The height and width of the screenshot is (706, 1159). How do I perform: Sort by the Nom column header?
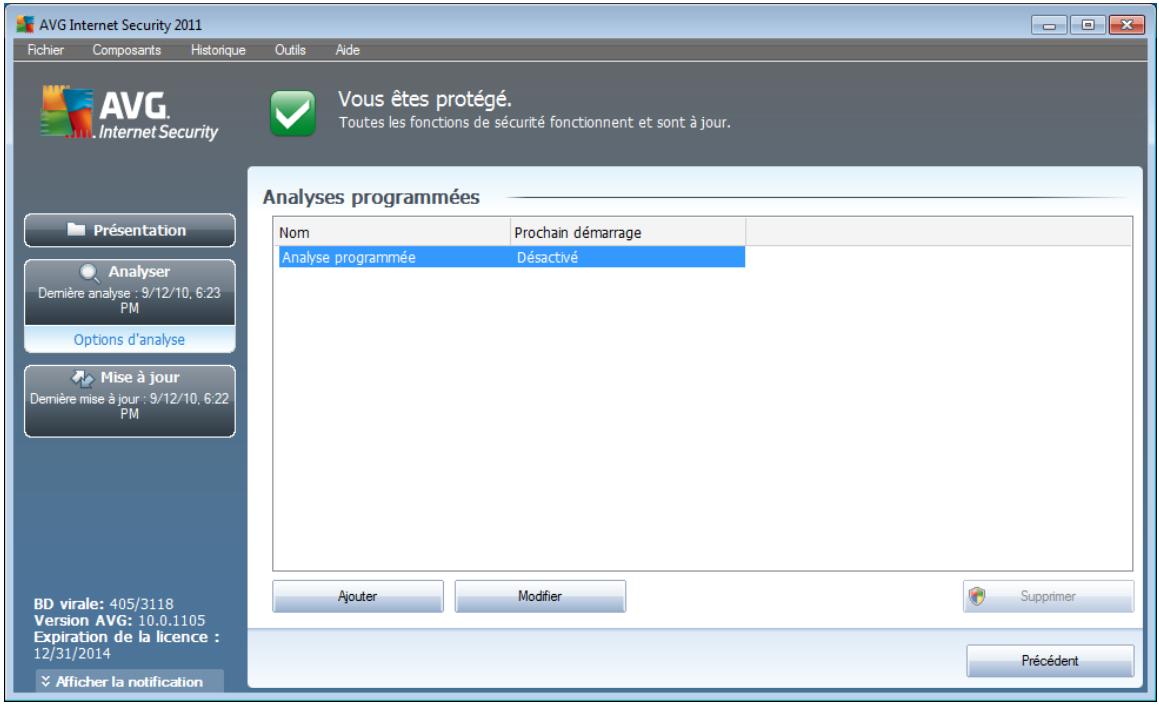click(x=392, y=232)
